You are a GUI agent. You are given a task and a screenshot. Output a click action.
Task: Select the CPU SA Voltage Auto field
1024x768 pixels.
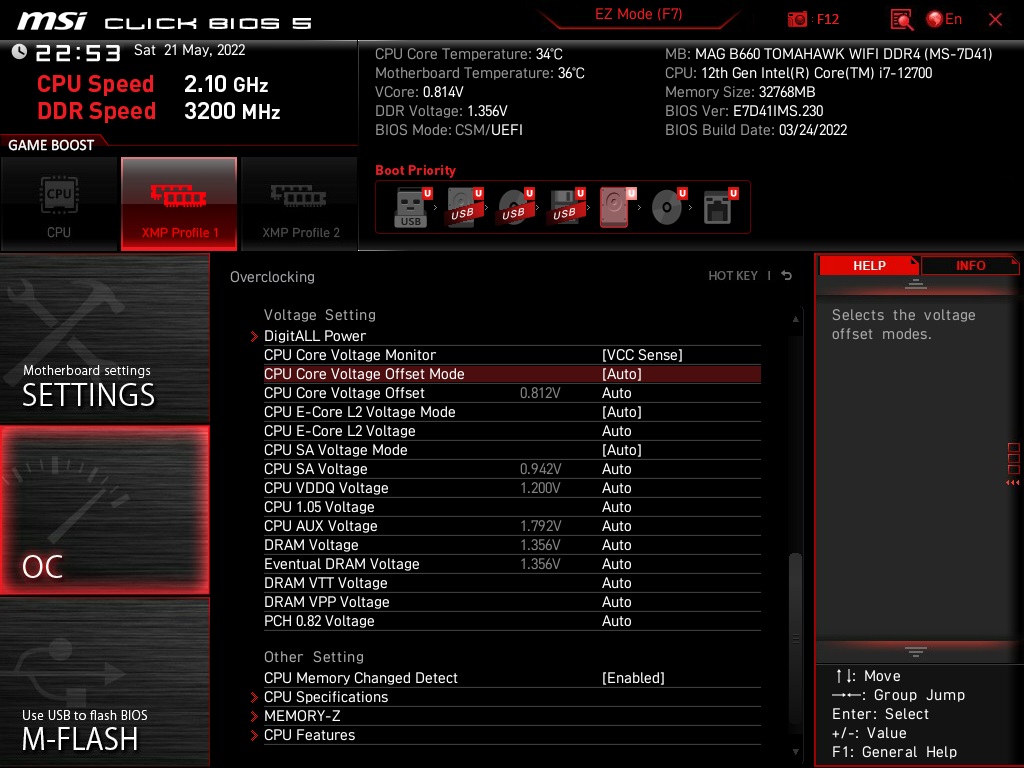click(x=616, y=469)
